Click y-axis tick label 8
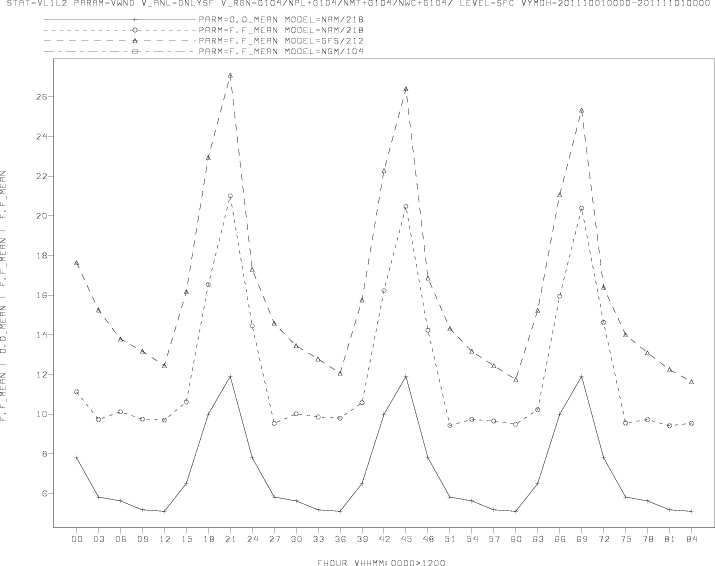Screen dimensions: 715x566 [44, 454]
